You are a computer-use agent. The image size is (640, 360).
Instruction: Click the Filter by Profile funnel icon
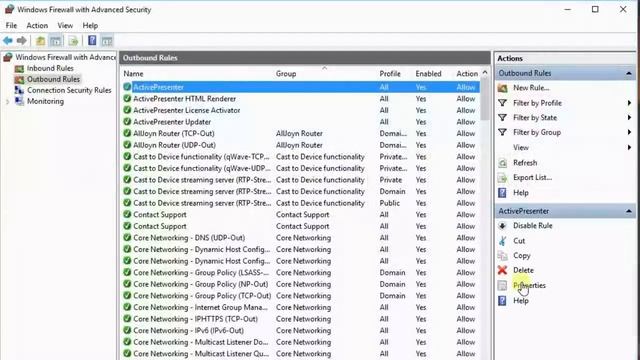[x=502, y=103]
